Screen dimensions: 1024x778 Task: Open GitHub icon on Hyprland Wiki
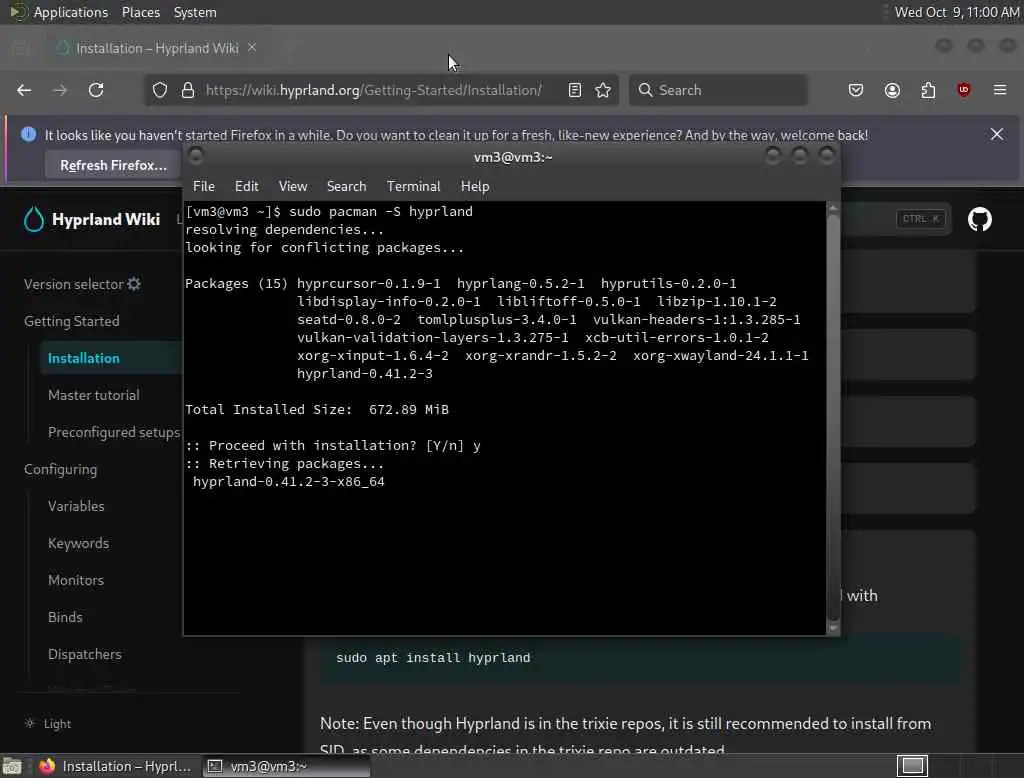pyautogui.click(x=980, y=219)
